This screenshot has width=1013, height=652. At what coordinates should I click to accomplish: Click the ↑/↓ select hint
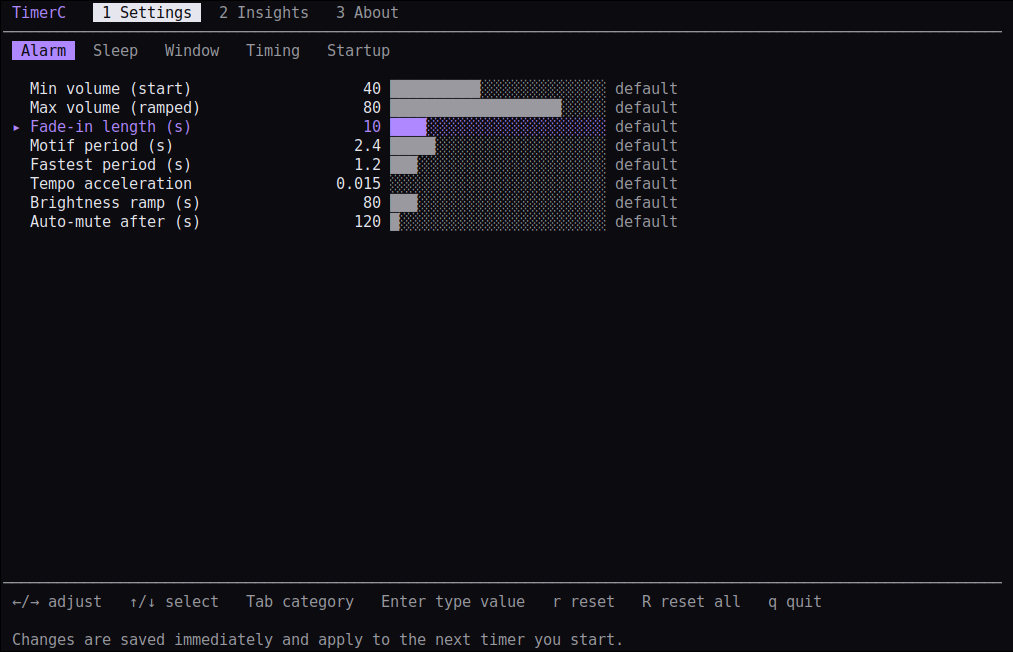pos(174,602)
